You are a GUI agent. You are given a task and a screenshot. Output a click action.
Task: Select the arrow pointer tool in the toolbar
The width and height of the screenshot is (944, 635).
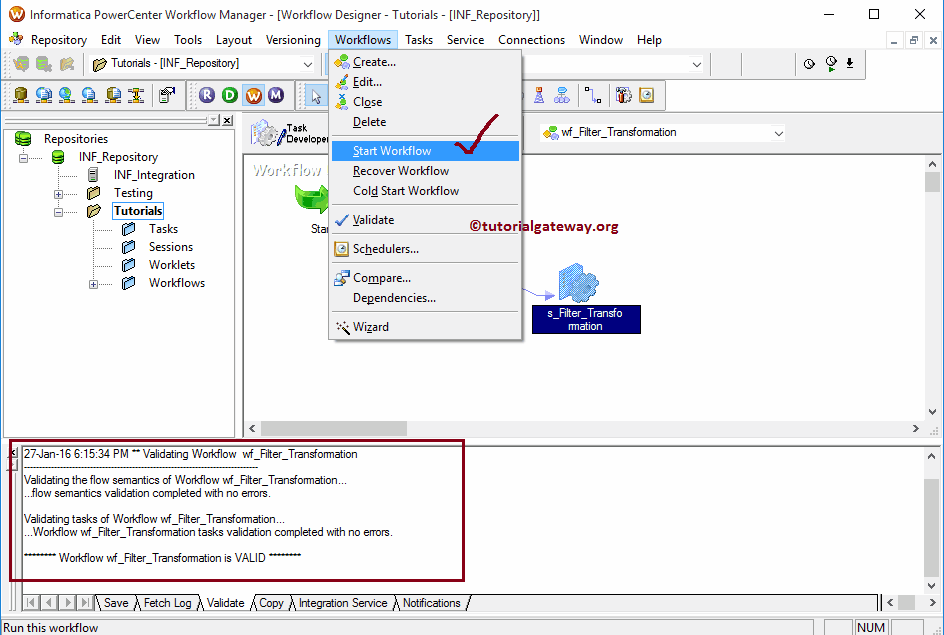coord(314,95)
